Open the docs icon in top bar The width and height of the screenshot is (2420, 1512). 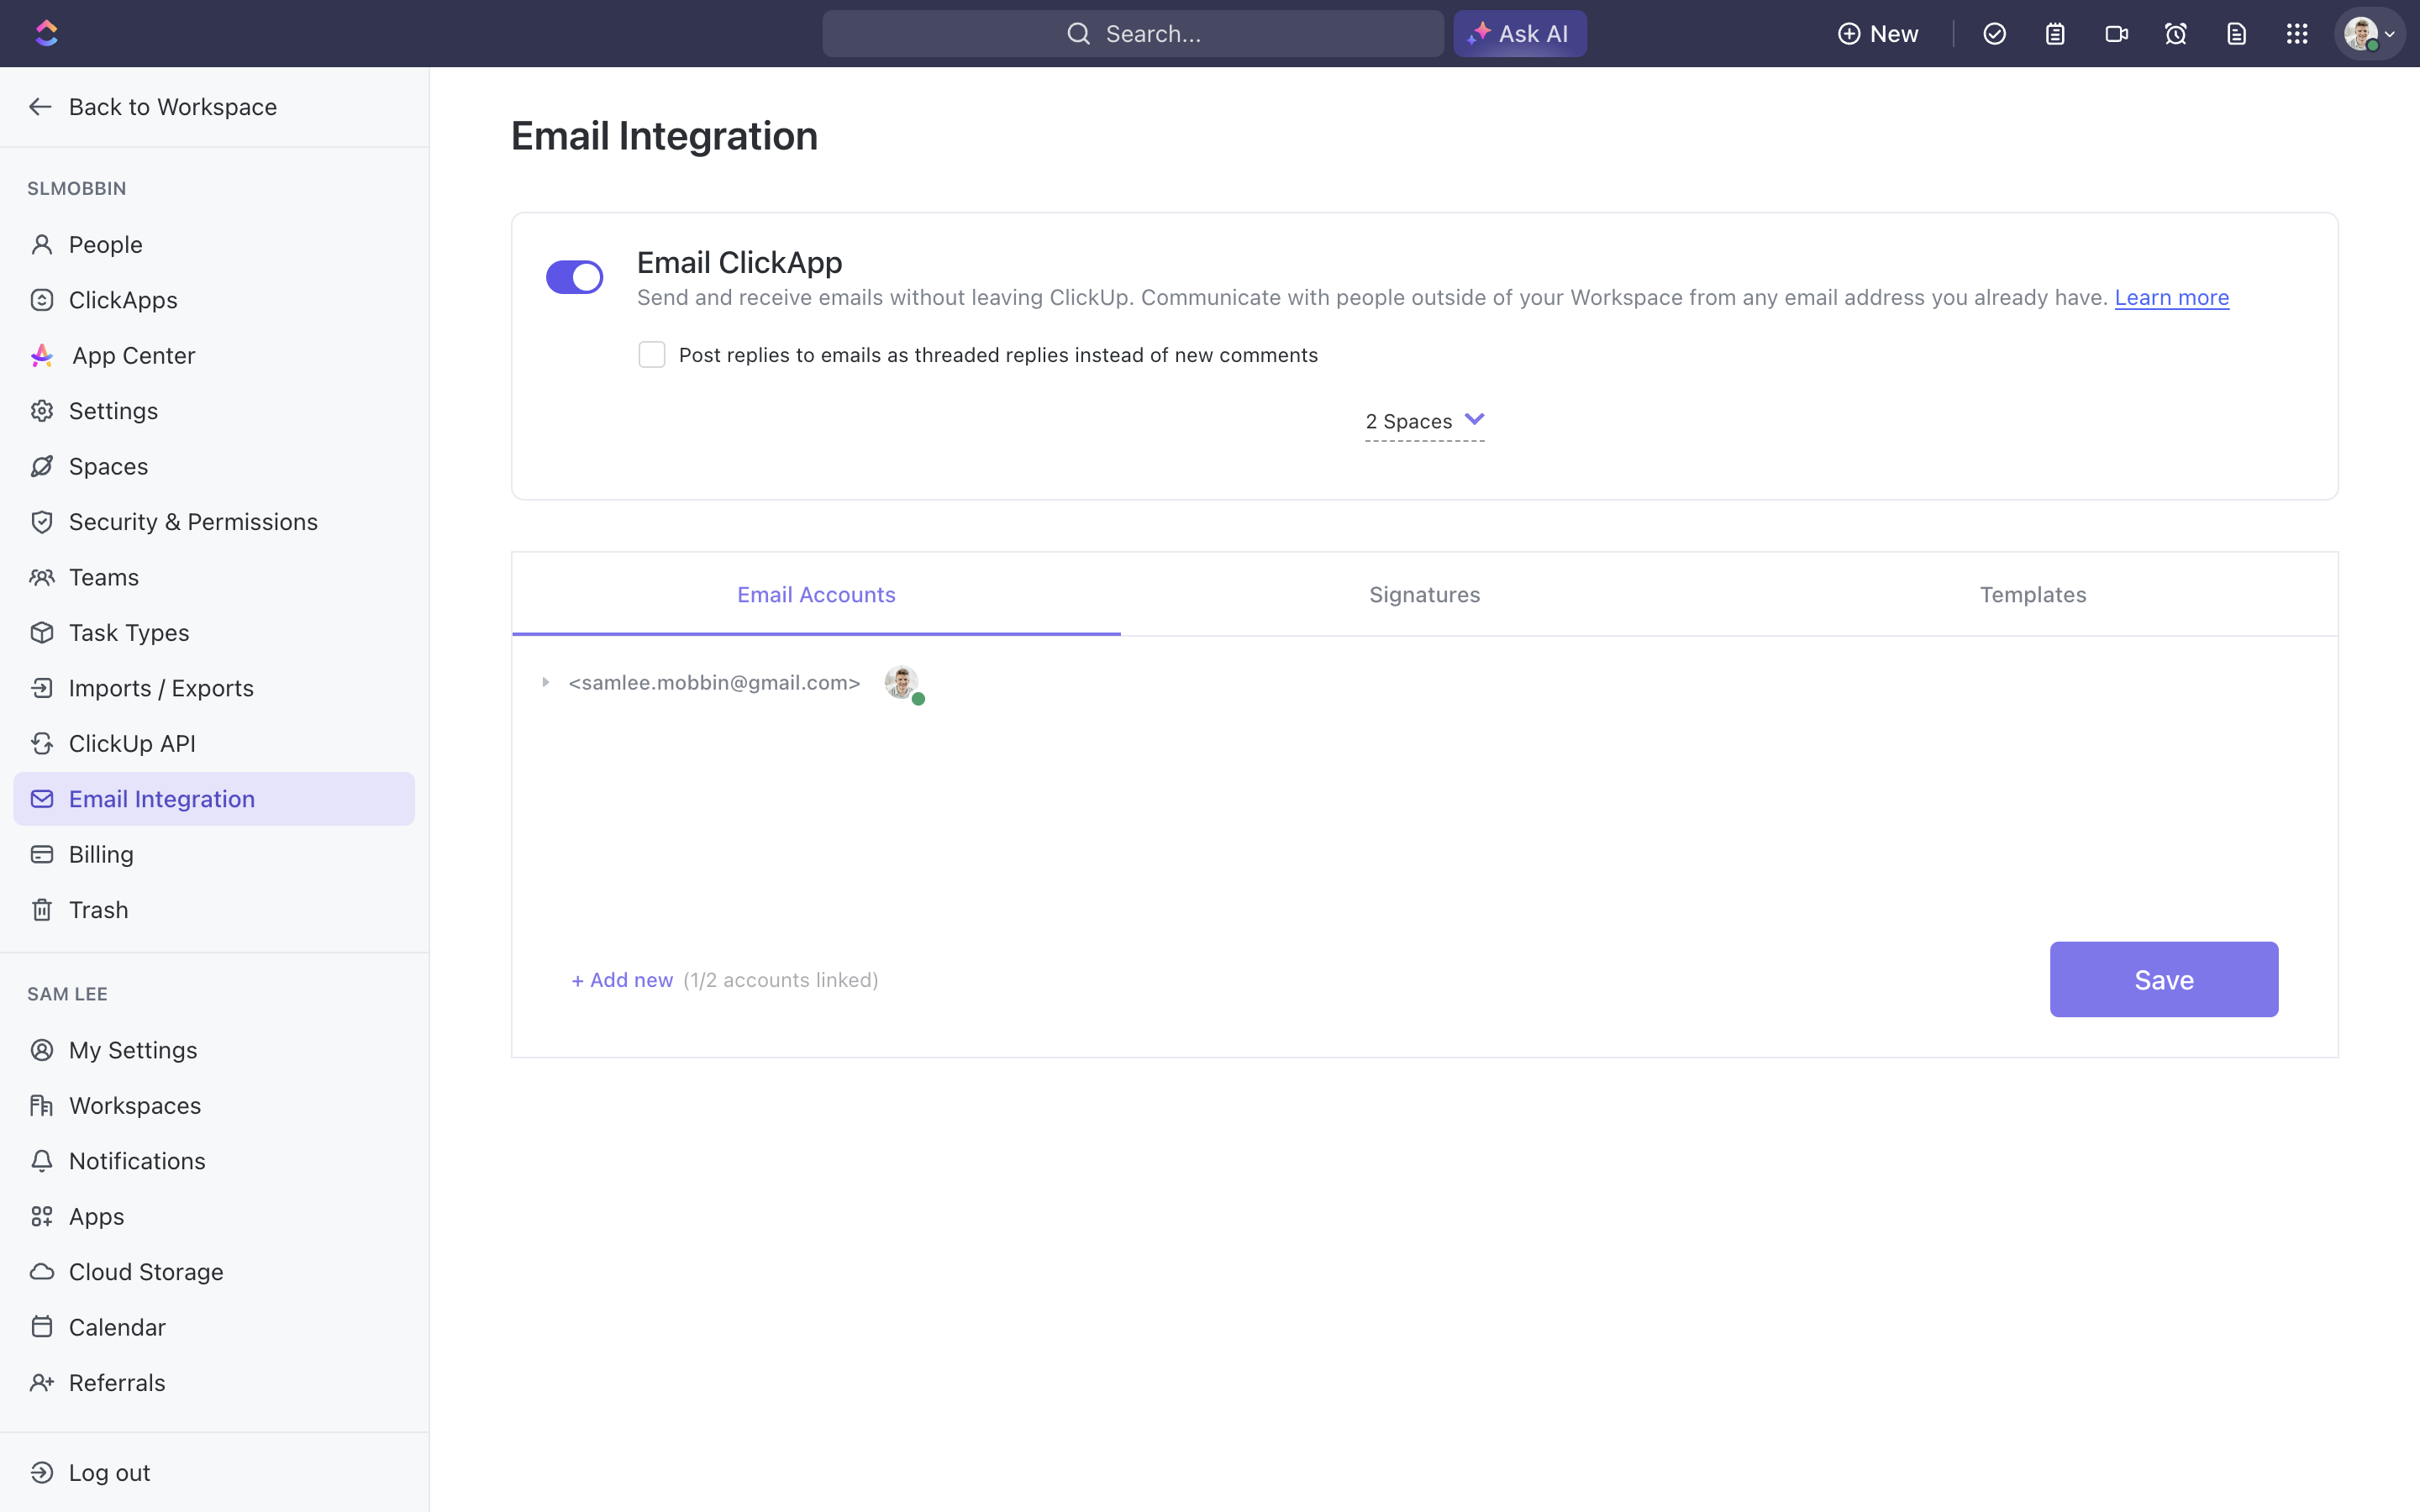coord(2237,34)
